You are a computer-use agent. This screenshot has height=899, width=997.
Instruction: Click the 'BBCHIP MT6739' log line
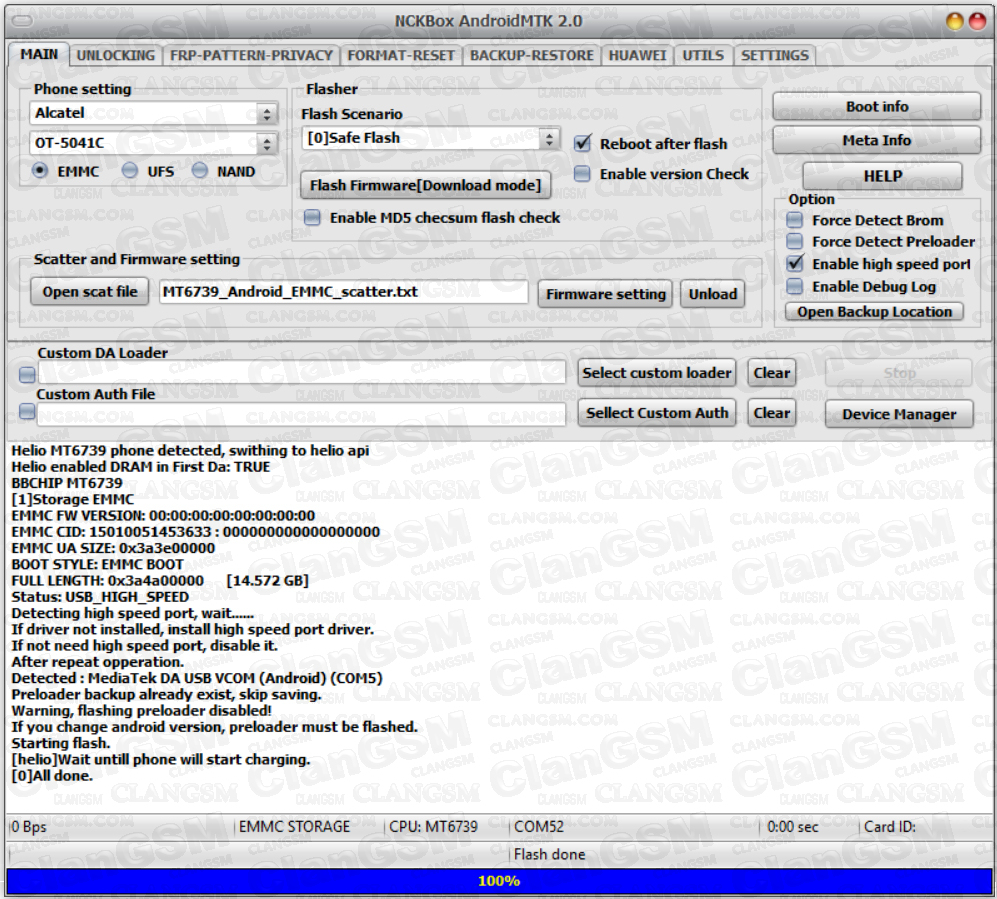pos(67,483)
